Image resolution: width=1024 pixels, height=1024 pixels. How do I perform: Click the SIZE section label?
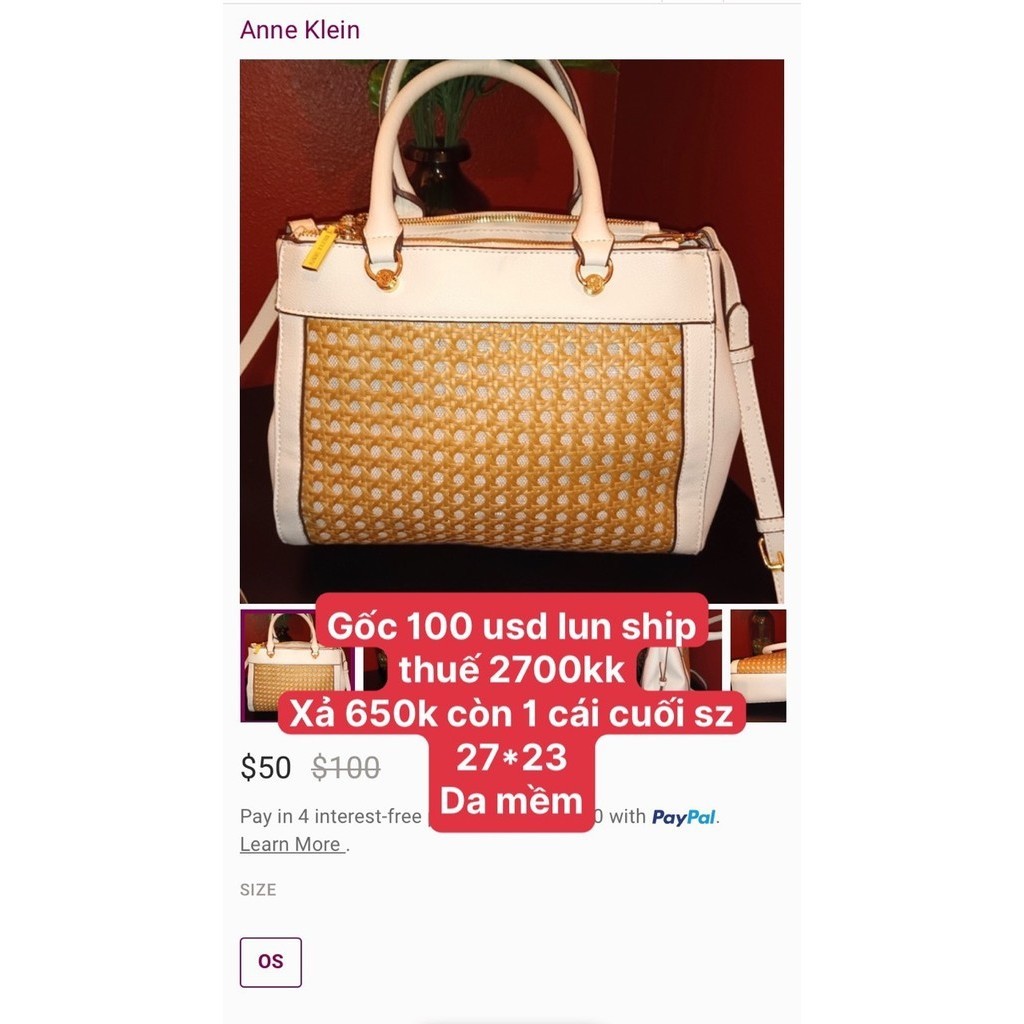coord(258,889)
